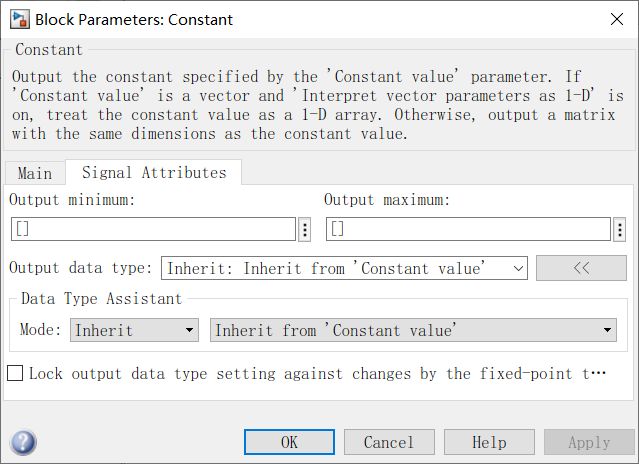The image size is (639, 464).
Task: Enable Lock output data type setting checkbox
Action: (15, 374)
